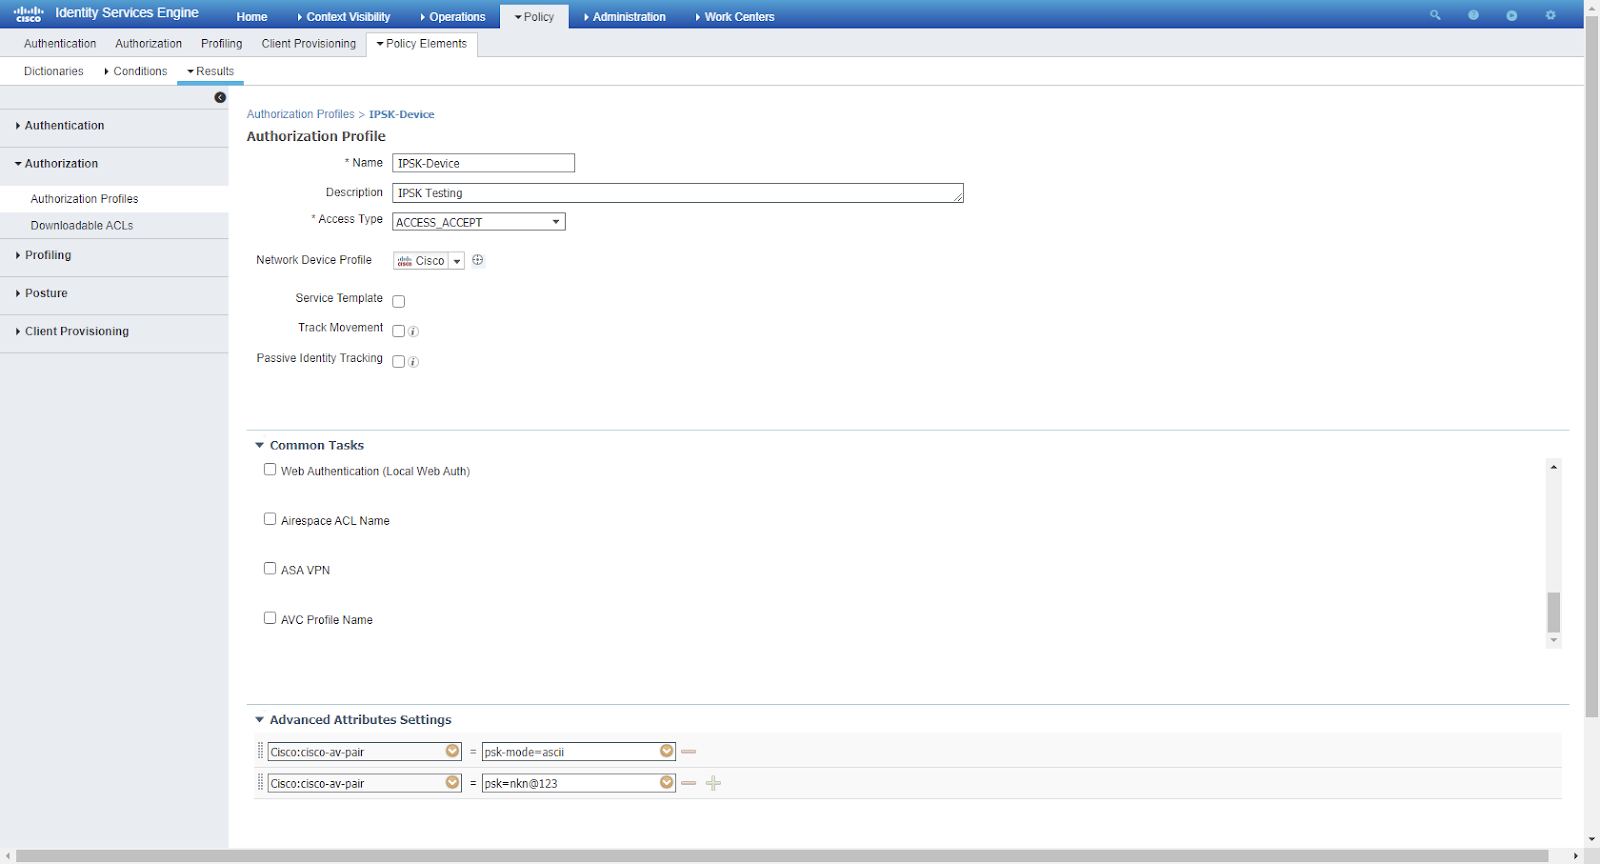Open the Work Centers menu
This screenshot has height=864, width=1600.
735,17
